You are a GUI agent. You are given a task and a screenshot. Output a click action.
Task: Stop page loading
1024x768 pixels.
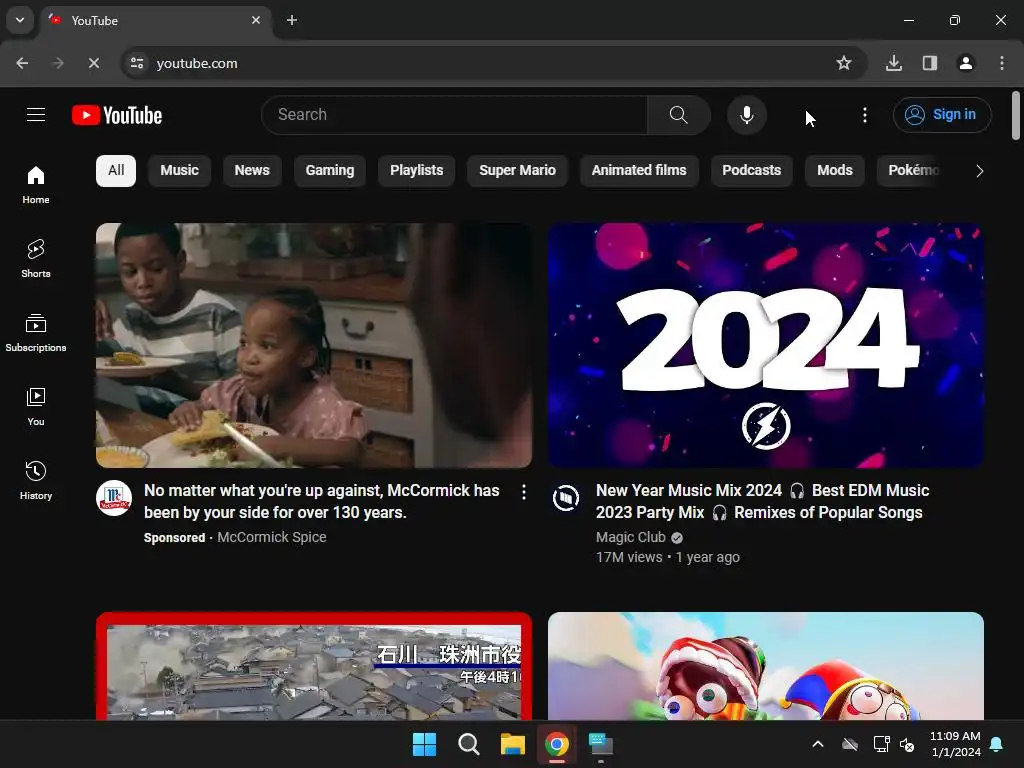[93, 63]
